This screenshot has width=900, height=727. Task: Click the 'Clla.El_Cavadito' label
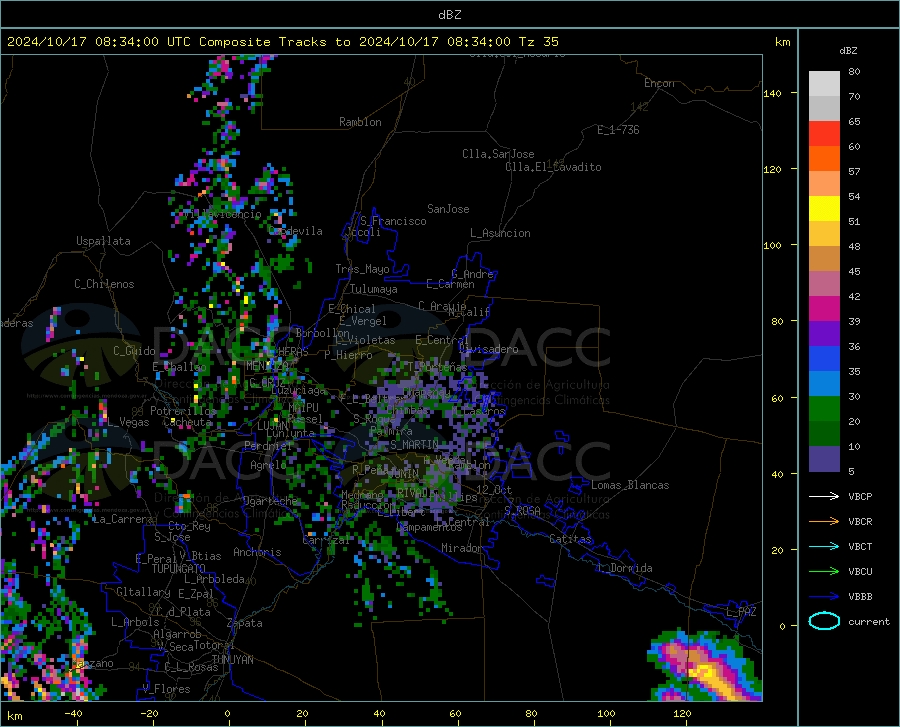click(553, 167)
